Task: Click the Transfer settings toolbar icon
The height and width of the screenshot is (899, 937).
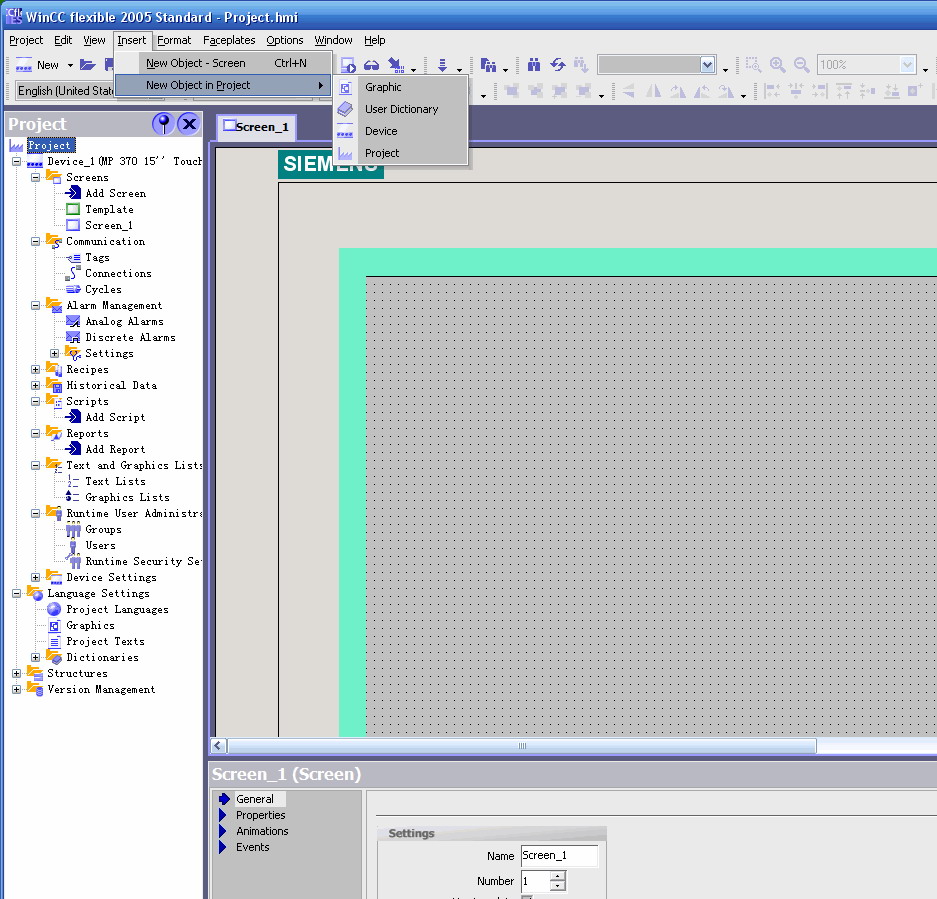Action: coord(396,65)
